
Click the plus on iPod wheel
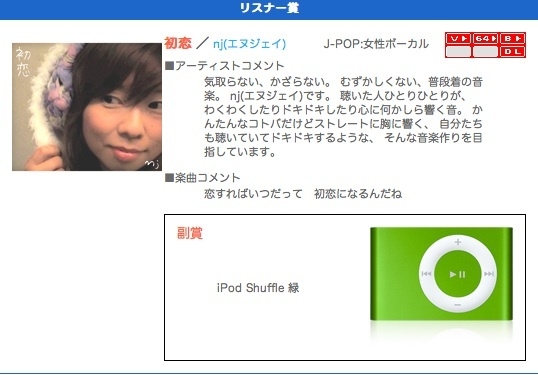[458, 242]
